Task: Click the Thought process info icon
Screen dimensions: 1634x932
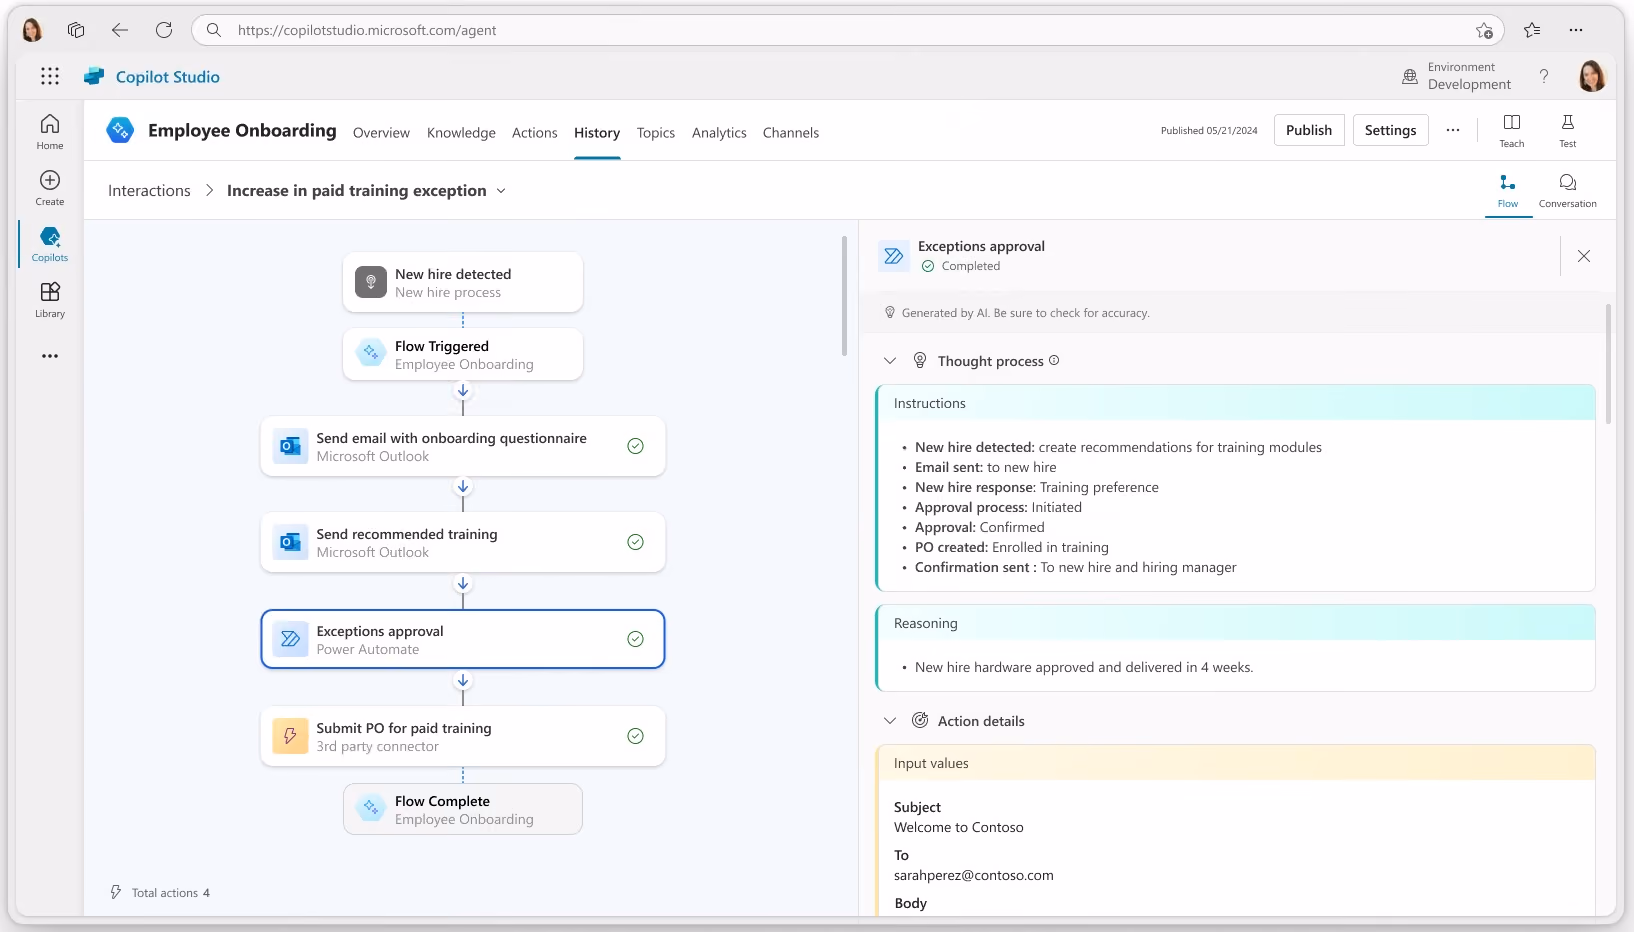Action: [1054, 361]
